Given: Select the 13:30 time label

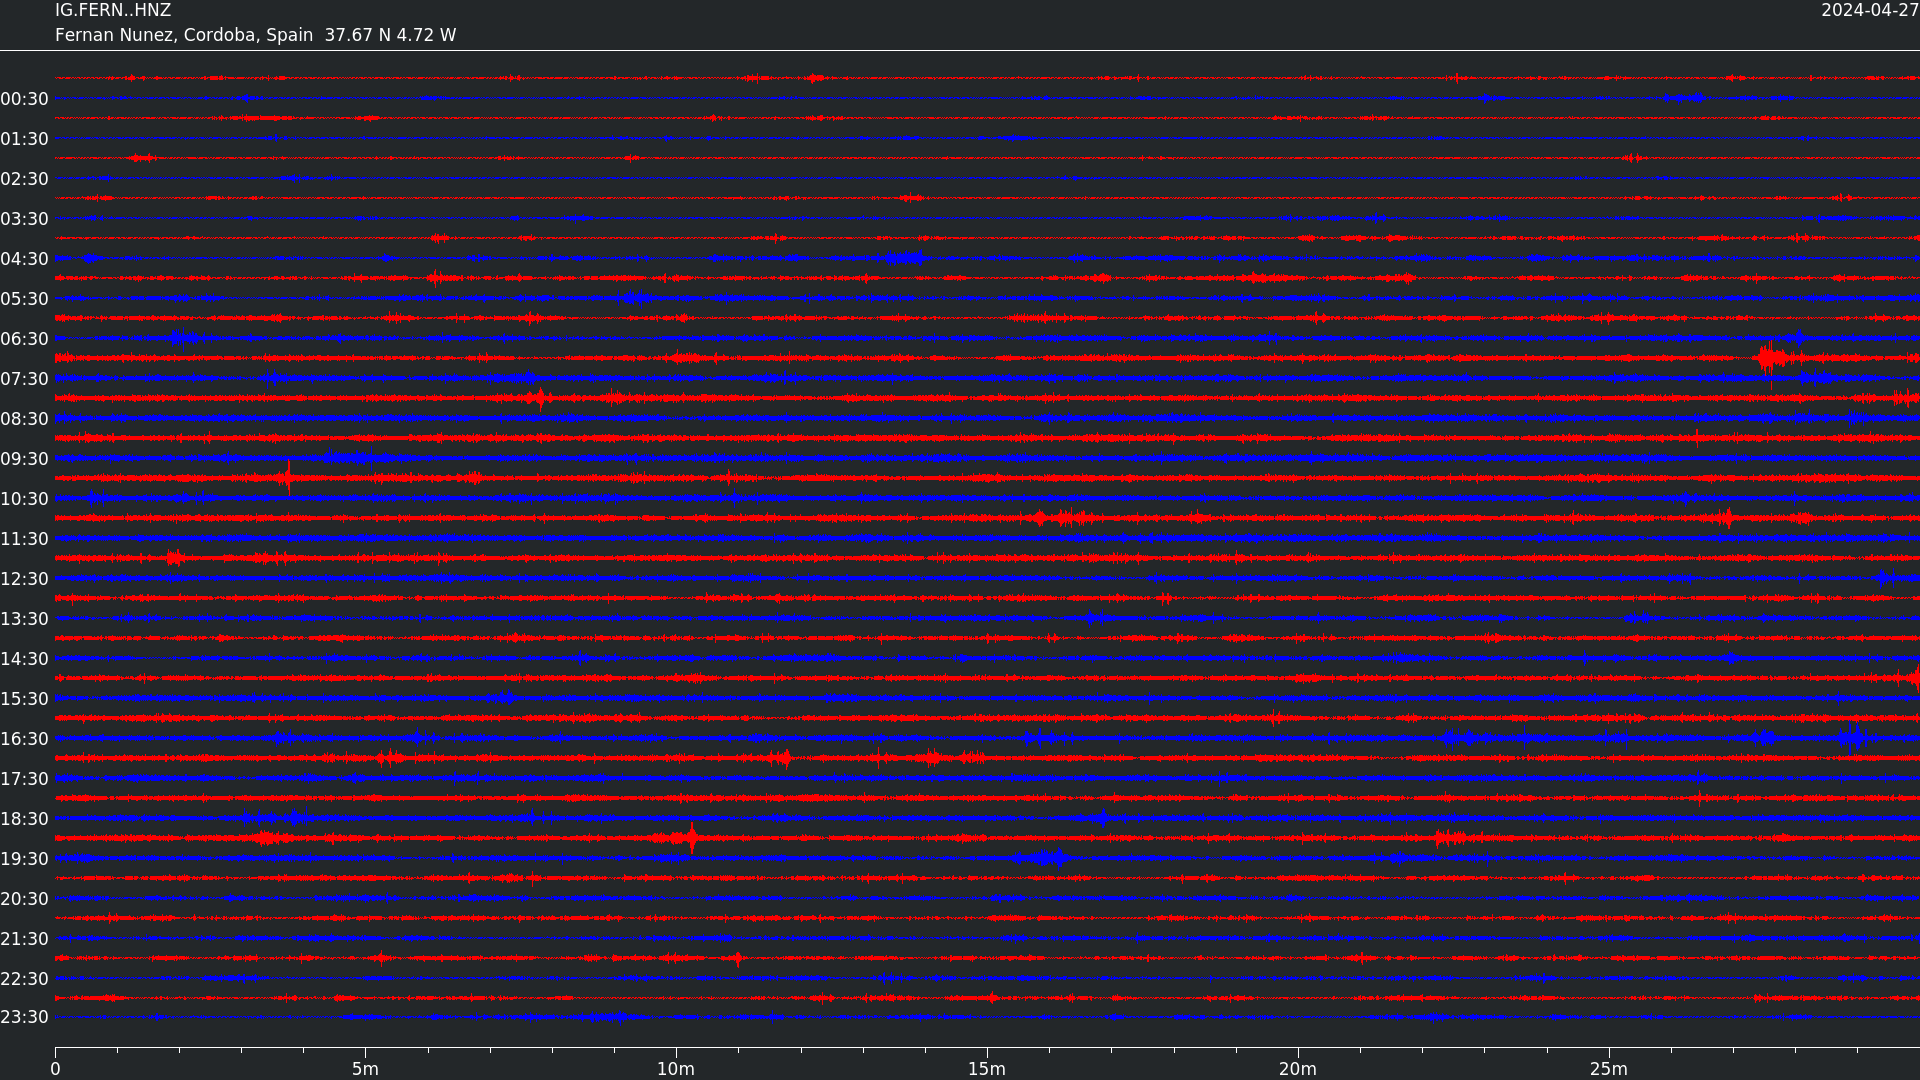Looking at the screenshot, I should tap(25, 619).
